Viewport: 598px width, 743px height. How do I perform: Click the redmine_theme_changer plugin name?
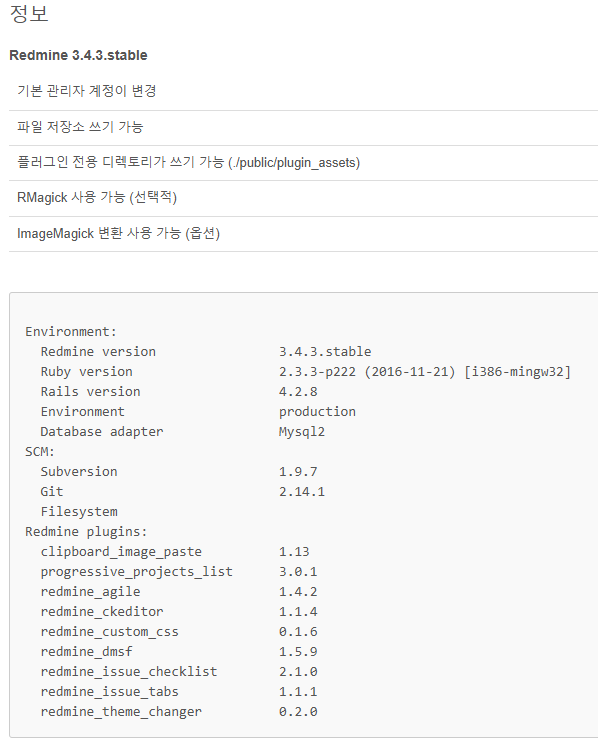click(x=121, y=712)
